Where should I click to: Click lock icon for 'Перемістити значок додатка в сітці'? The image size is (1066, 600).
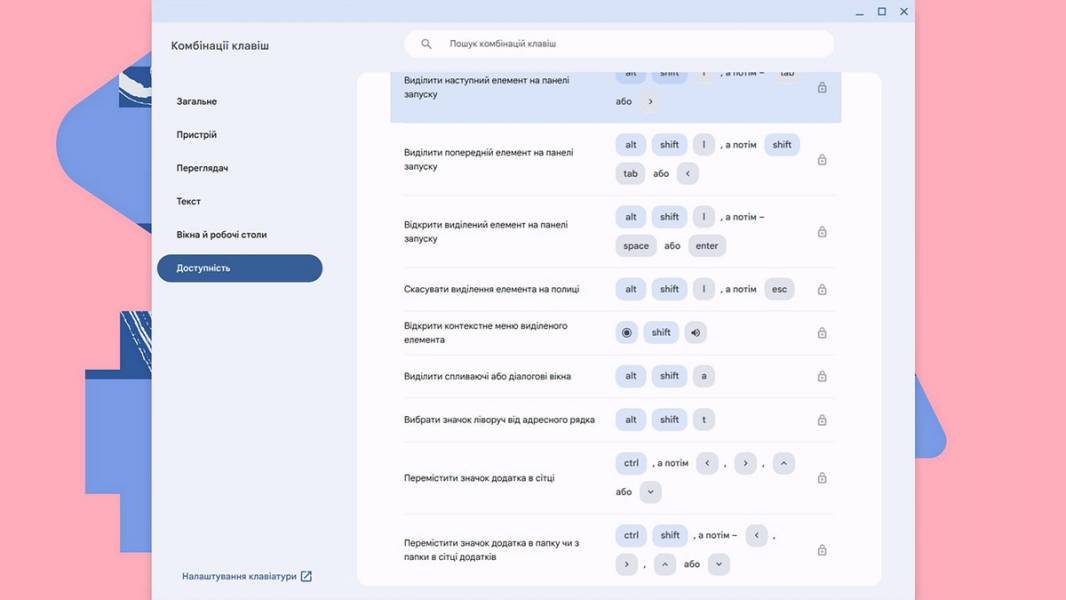coord(822,478)
